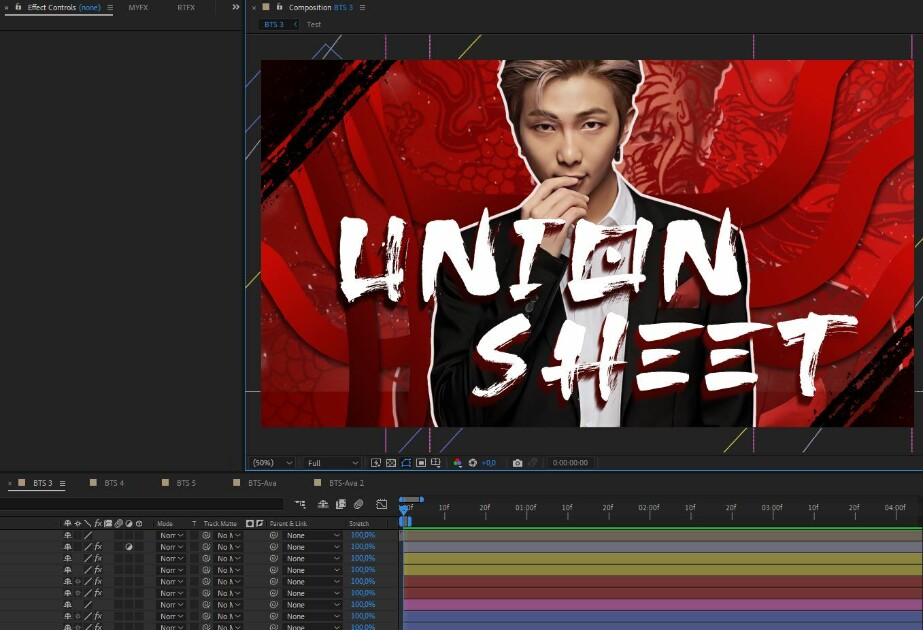Open Track Matte dropdown of pink layer

(228, 605)
